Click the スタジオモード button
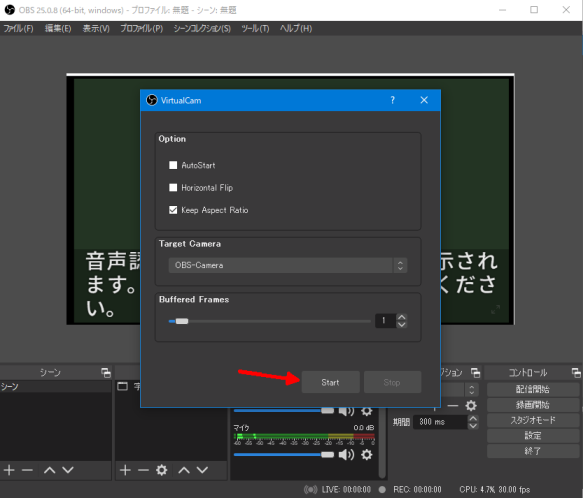 coord(533,420)
